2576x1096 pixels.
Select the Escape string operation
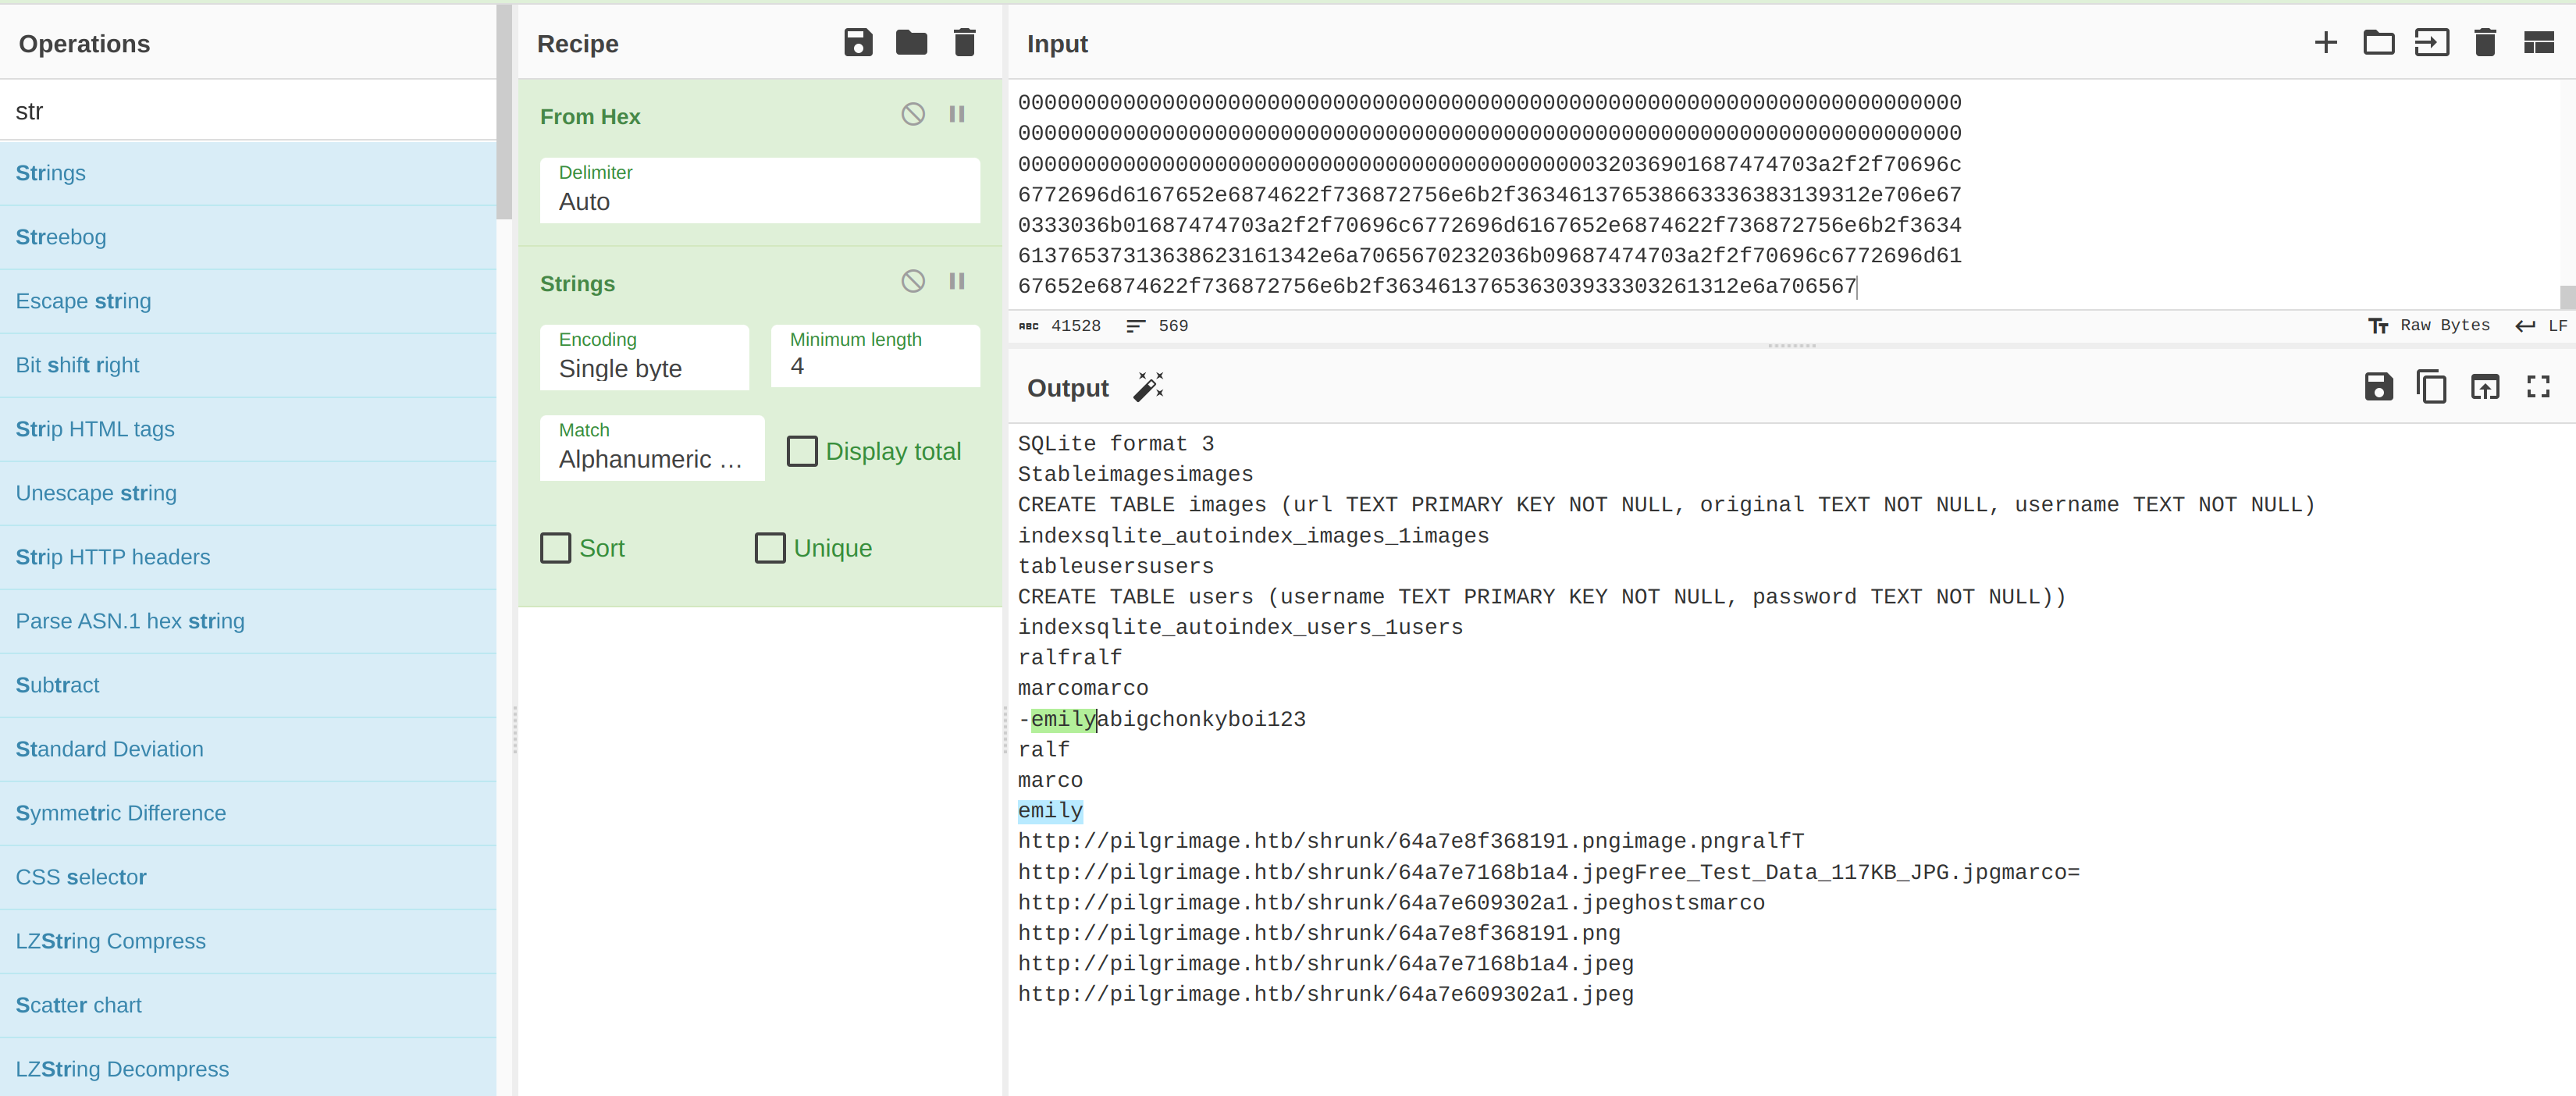[x=248, y=301]
